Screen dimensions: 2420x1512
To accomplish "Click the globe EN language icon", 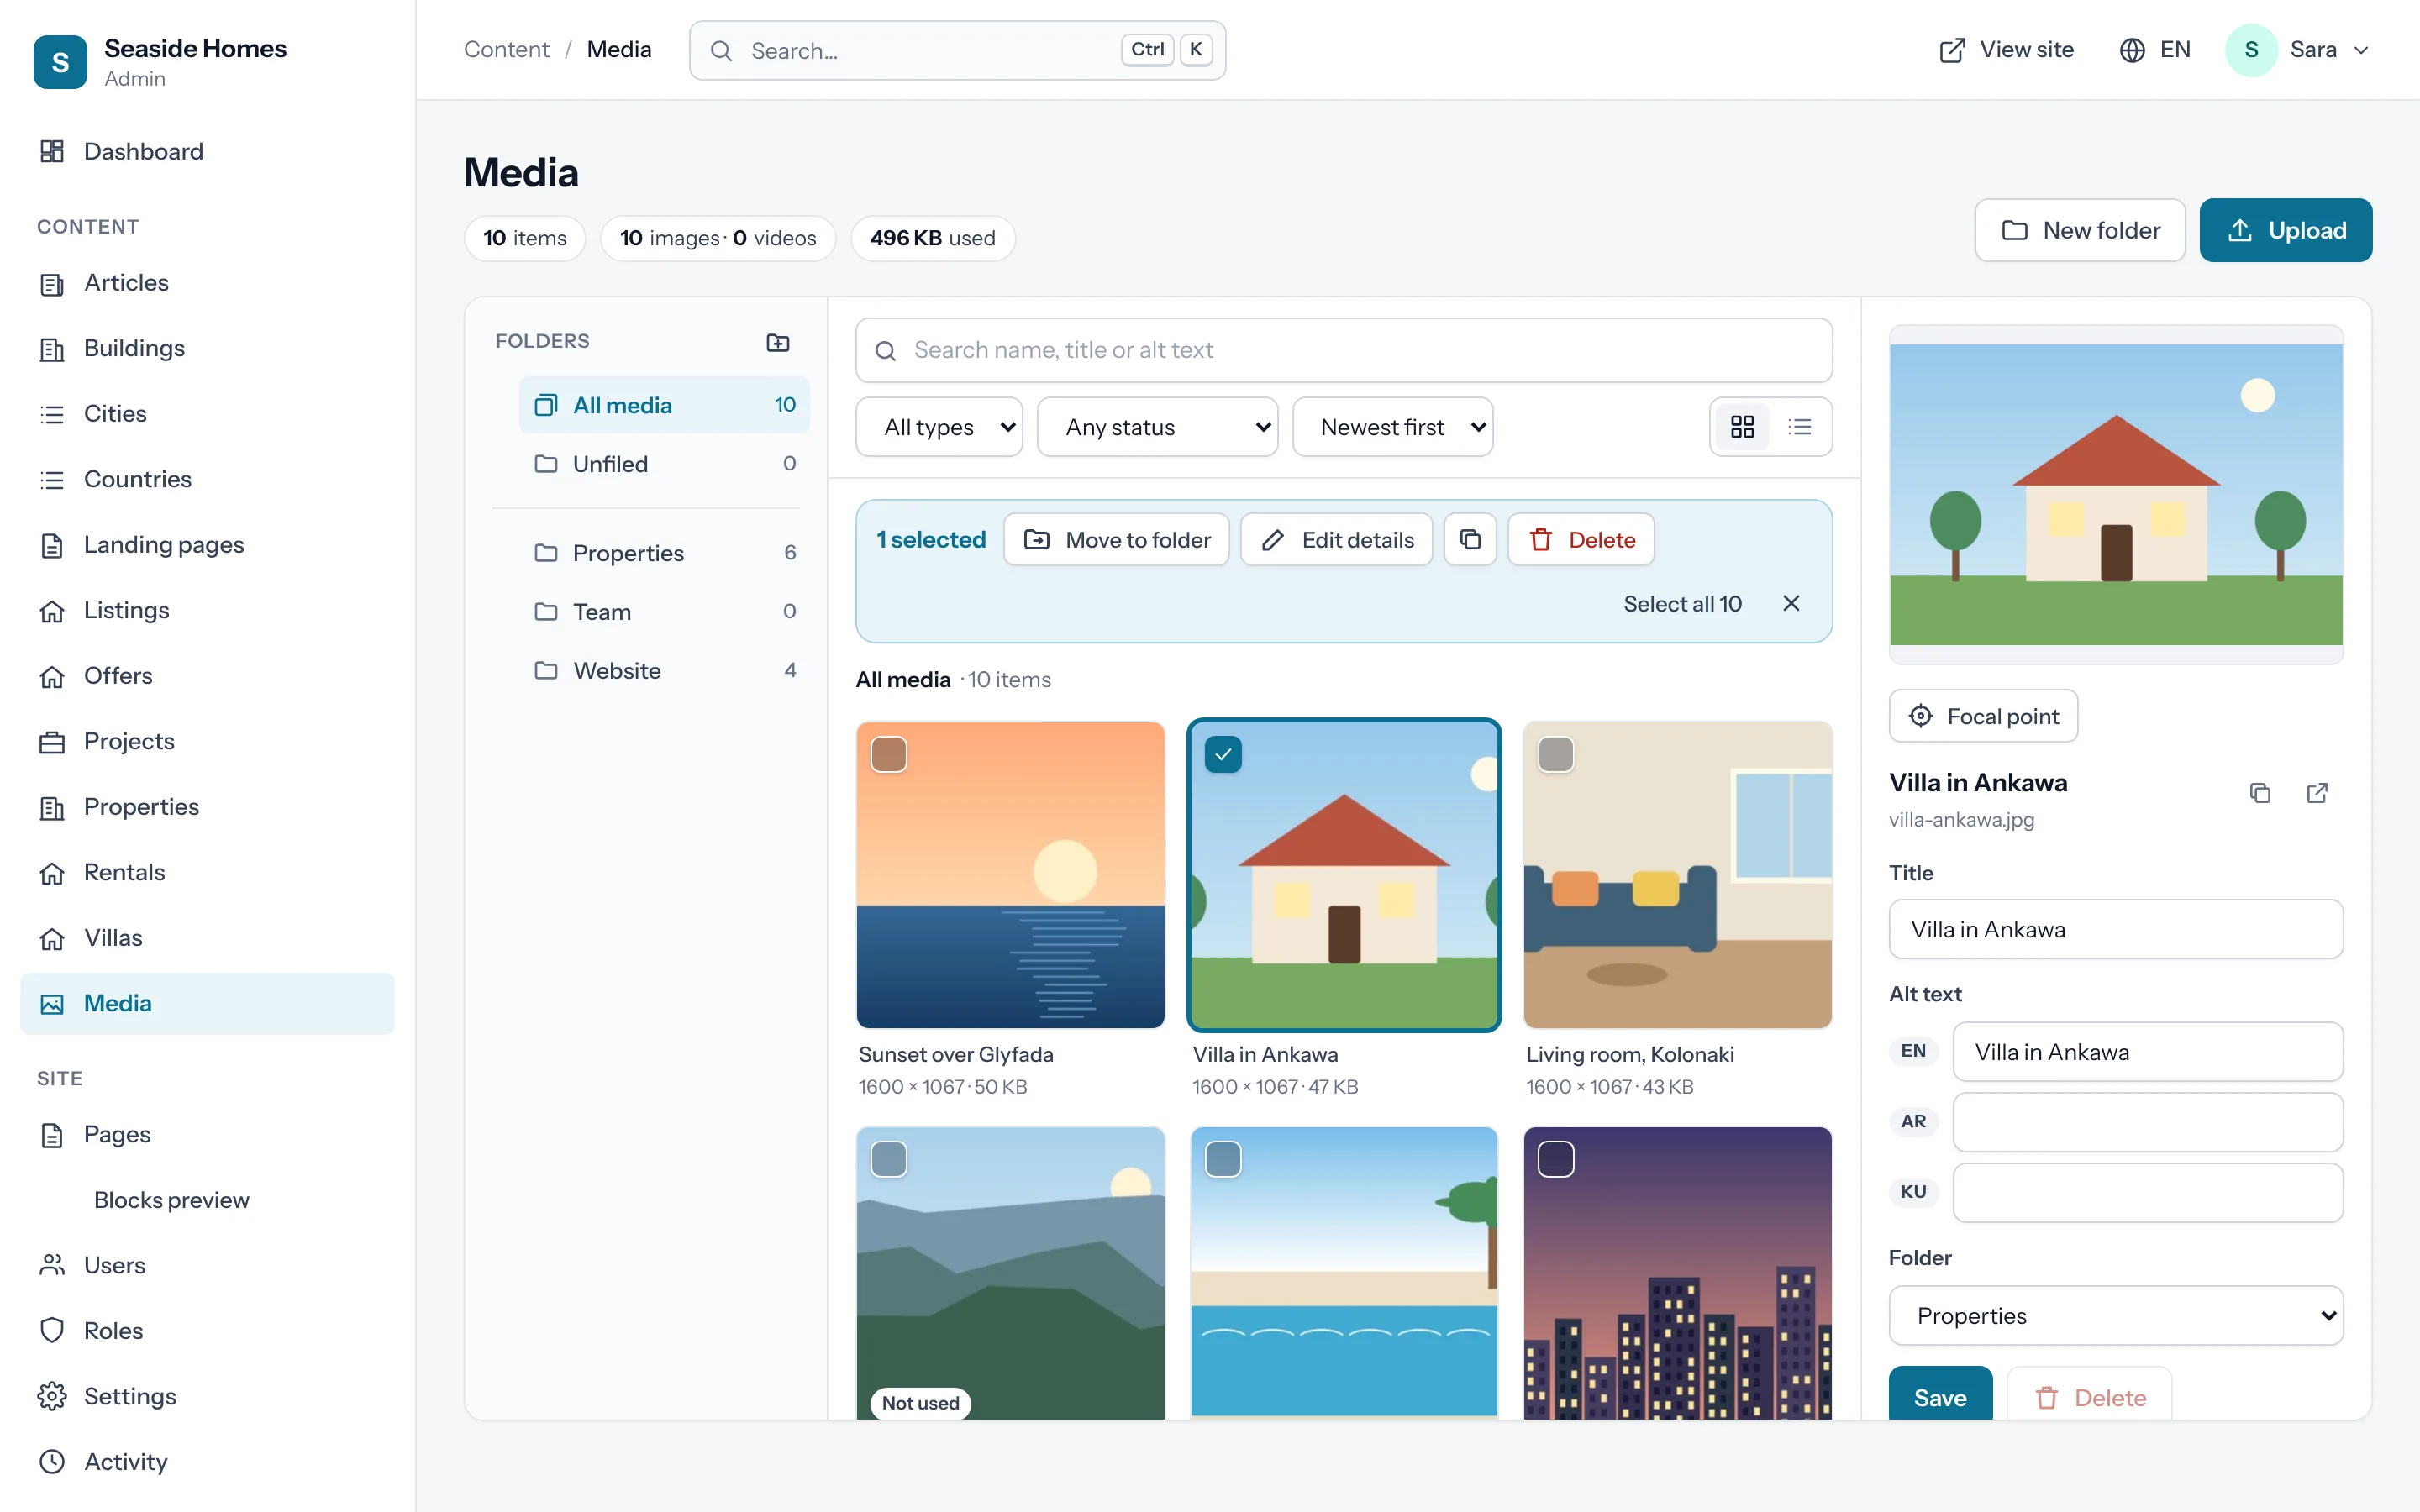I will click(x=2132, y=50).
